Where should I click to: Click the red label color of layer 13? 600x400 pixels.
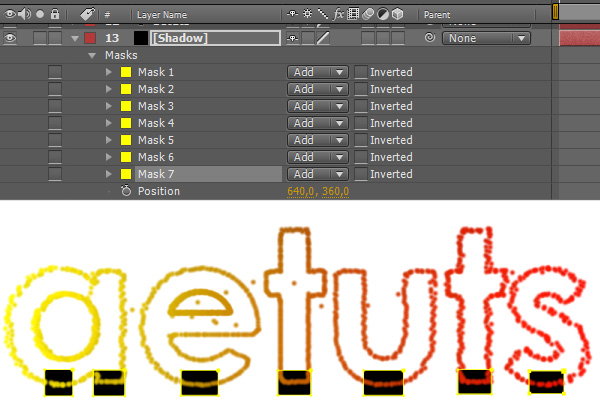coord(90,38)
